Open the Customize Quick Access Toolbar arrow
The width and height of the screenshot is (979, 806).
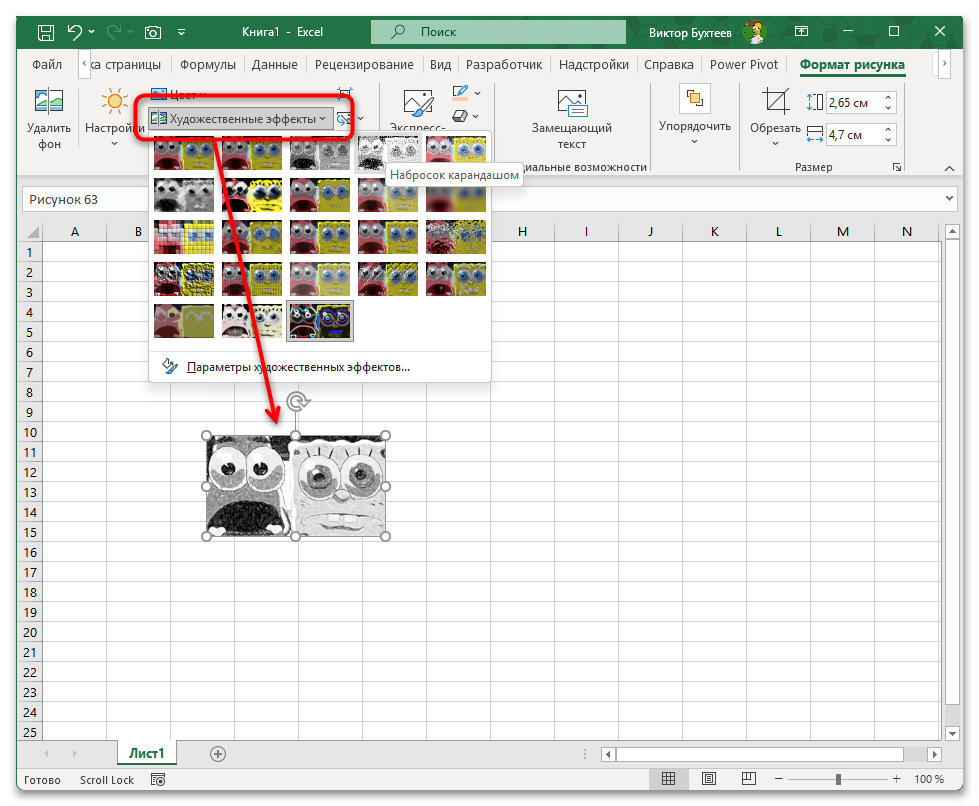[182, 32]
